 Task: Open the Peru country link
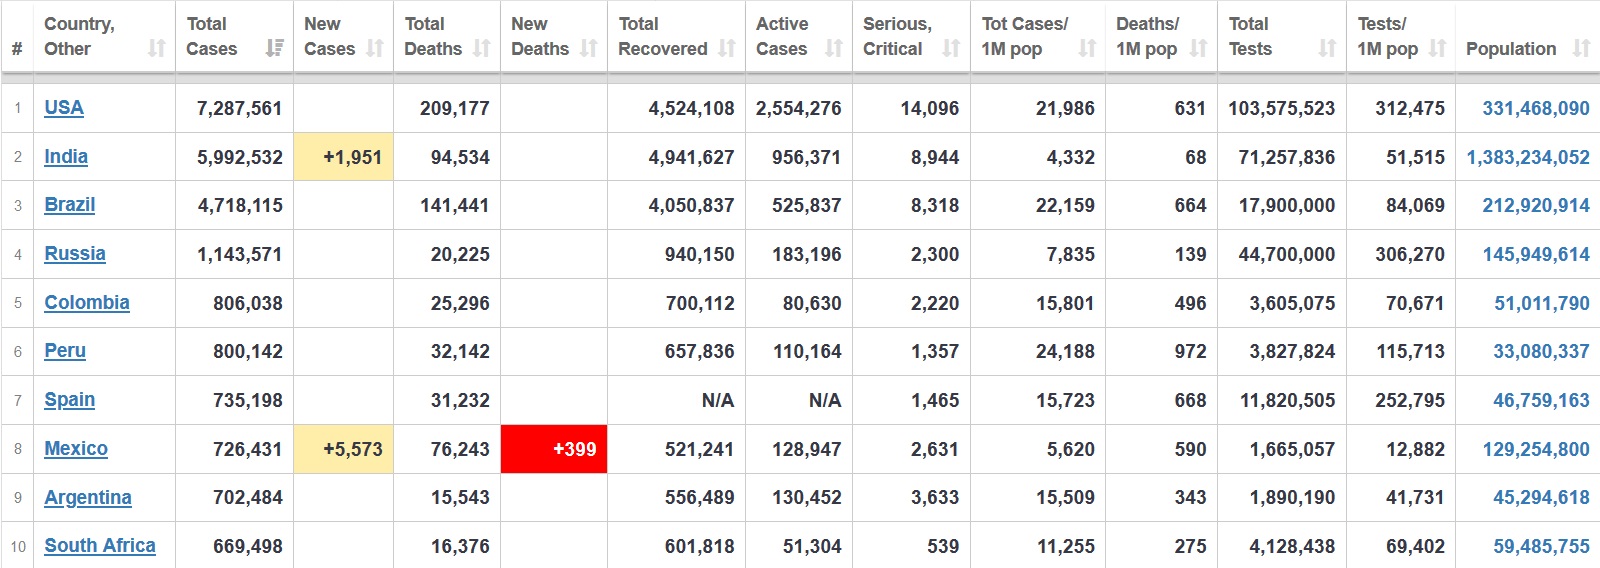65,351
